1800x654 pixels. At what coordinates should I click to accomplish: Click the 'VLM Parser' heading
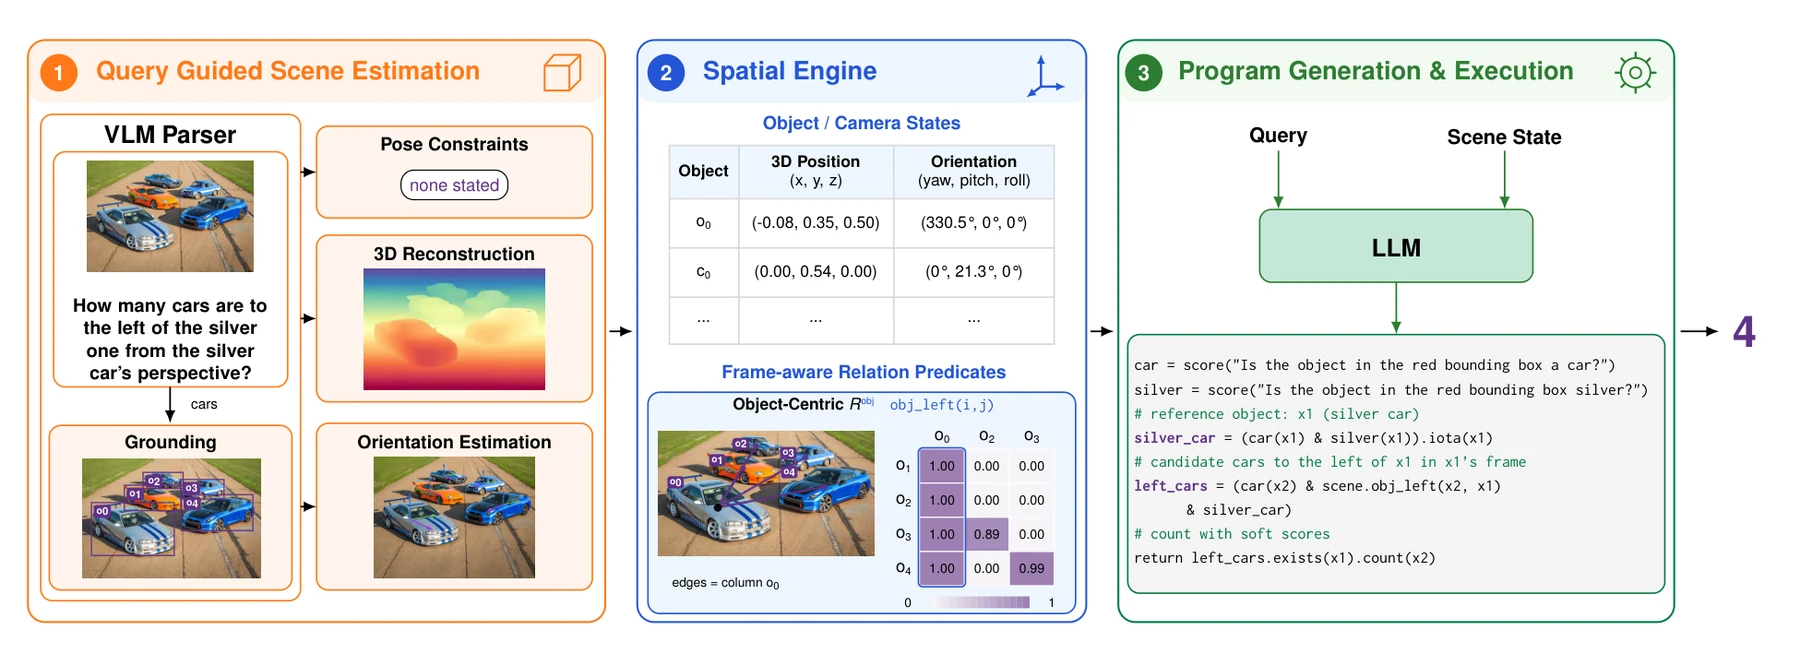pyautogui.click(x=170, y=135)
